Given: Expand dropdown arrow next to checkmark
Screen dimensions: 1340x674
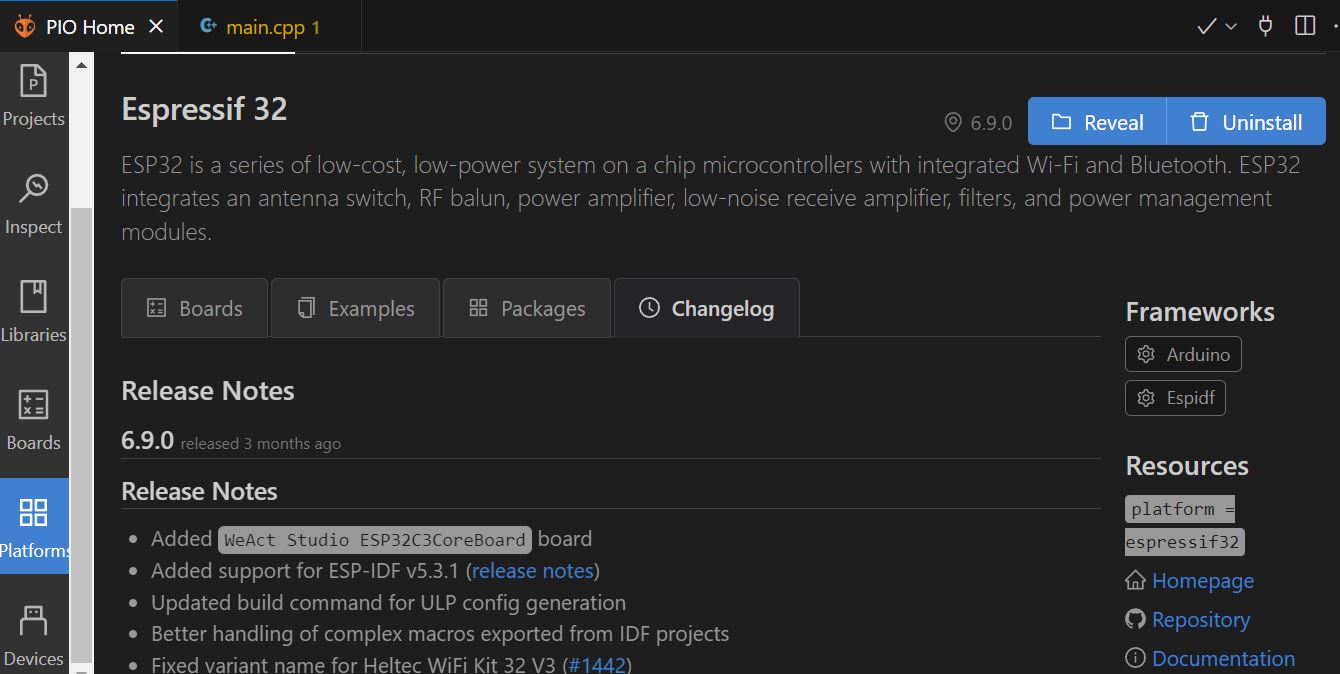Looking at the screenshot, I should click(1231, 26).
